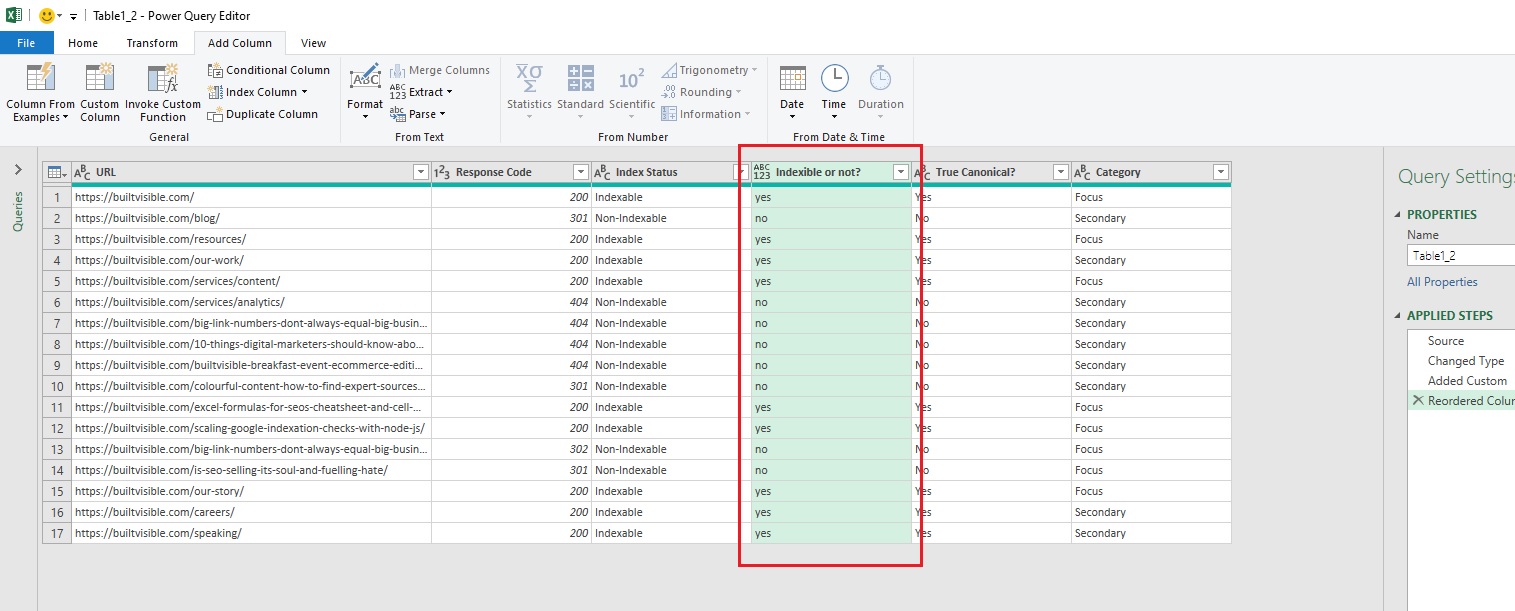Click the All Properties link
The image size is (1515, 611).
pyautogui.click(x=1441, y=281)
